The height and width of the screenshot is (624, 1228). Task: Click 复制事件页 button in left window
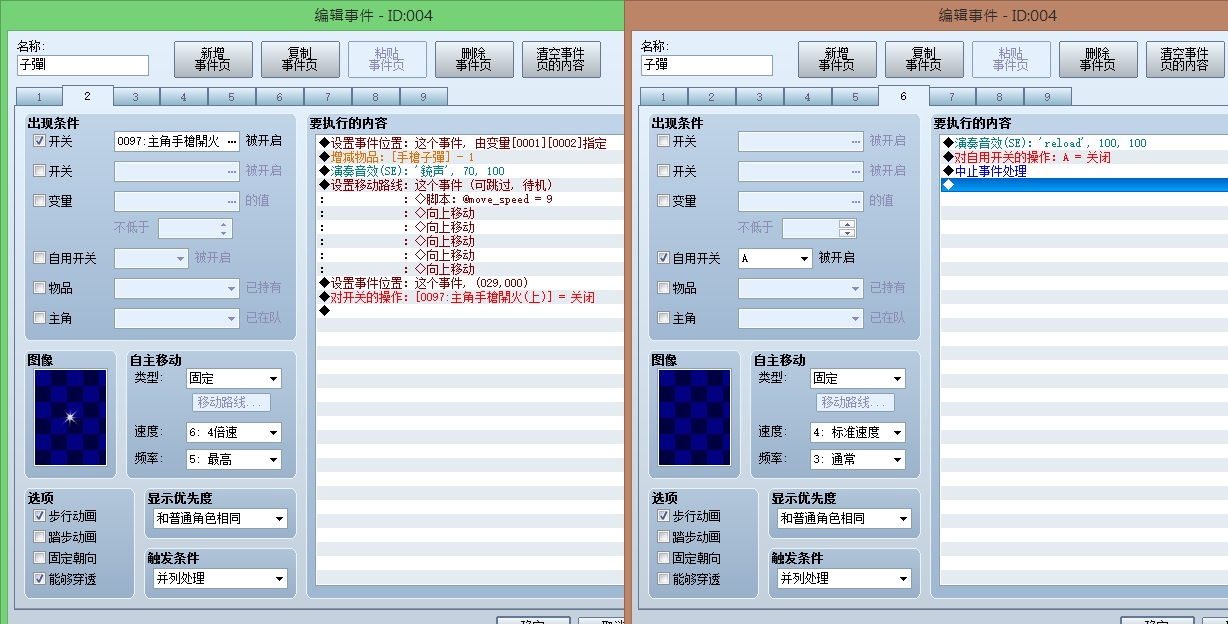click(x=300, y=59)
